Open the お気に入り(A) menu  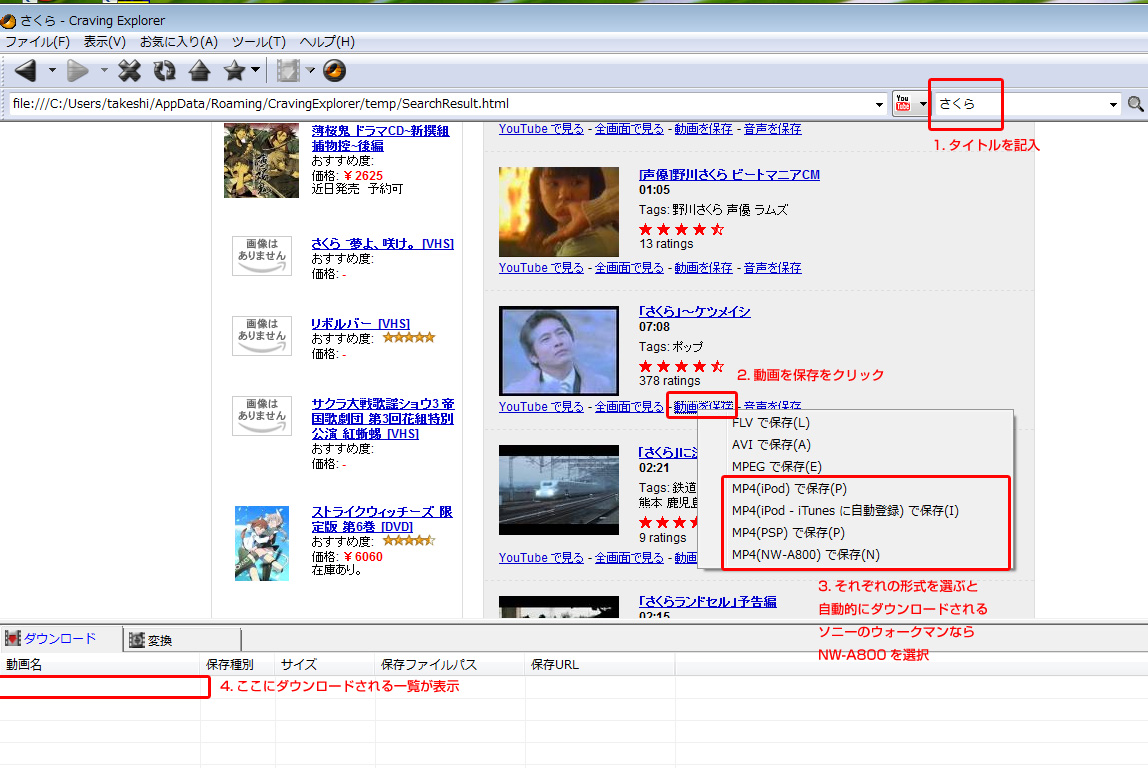178,42
